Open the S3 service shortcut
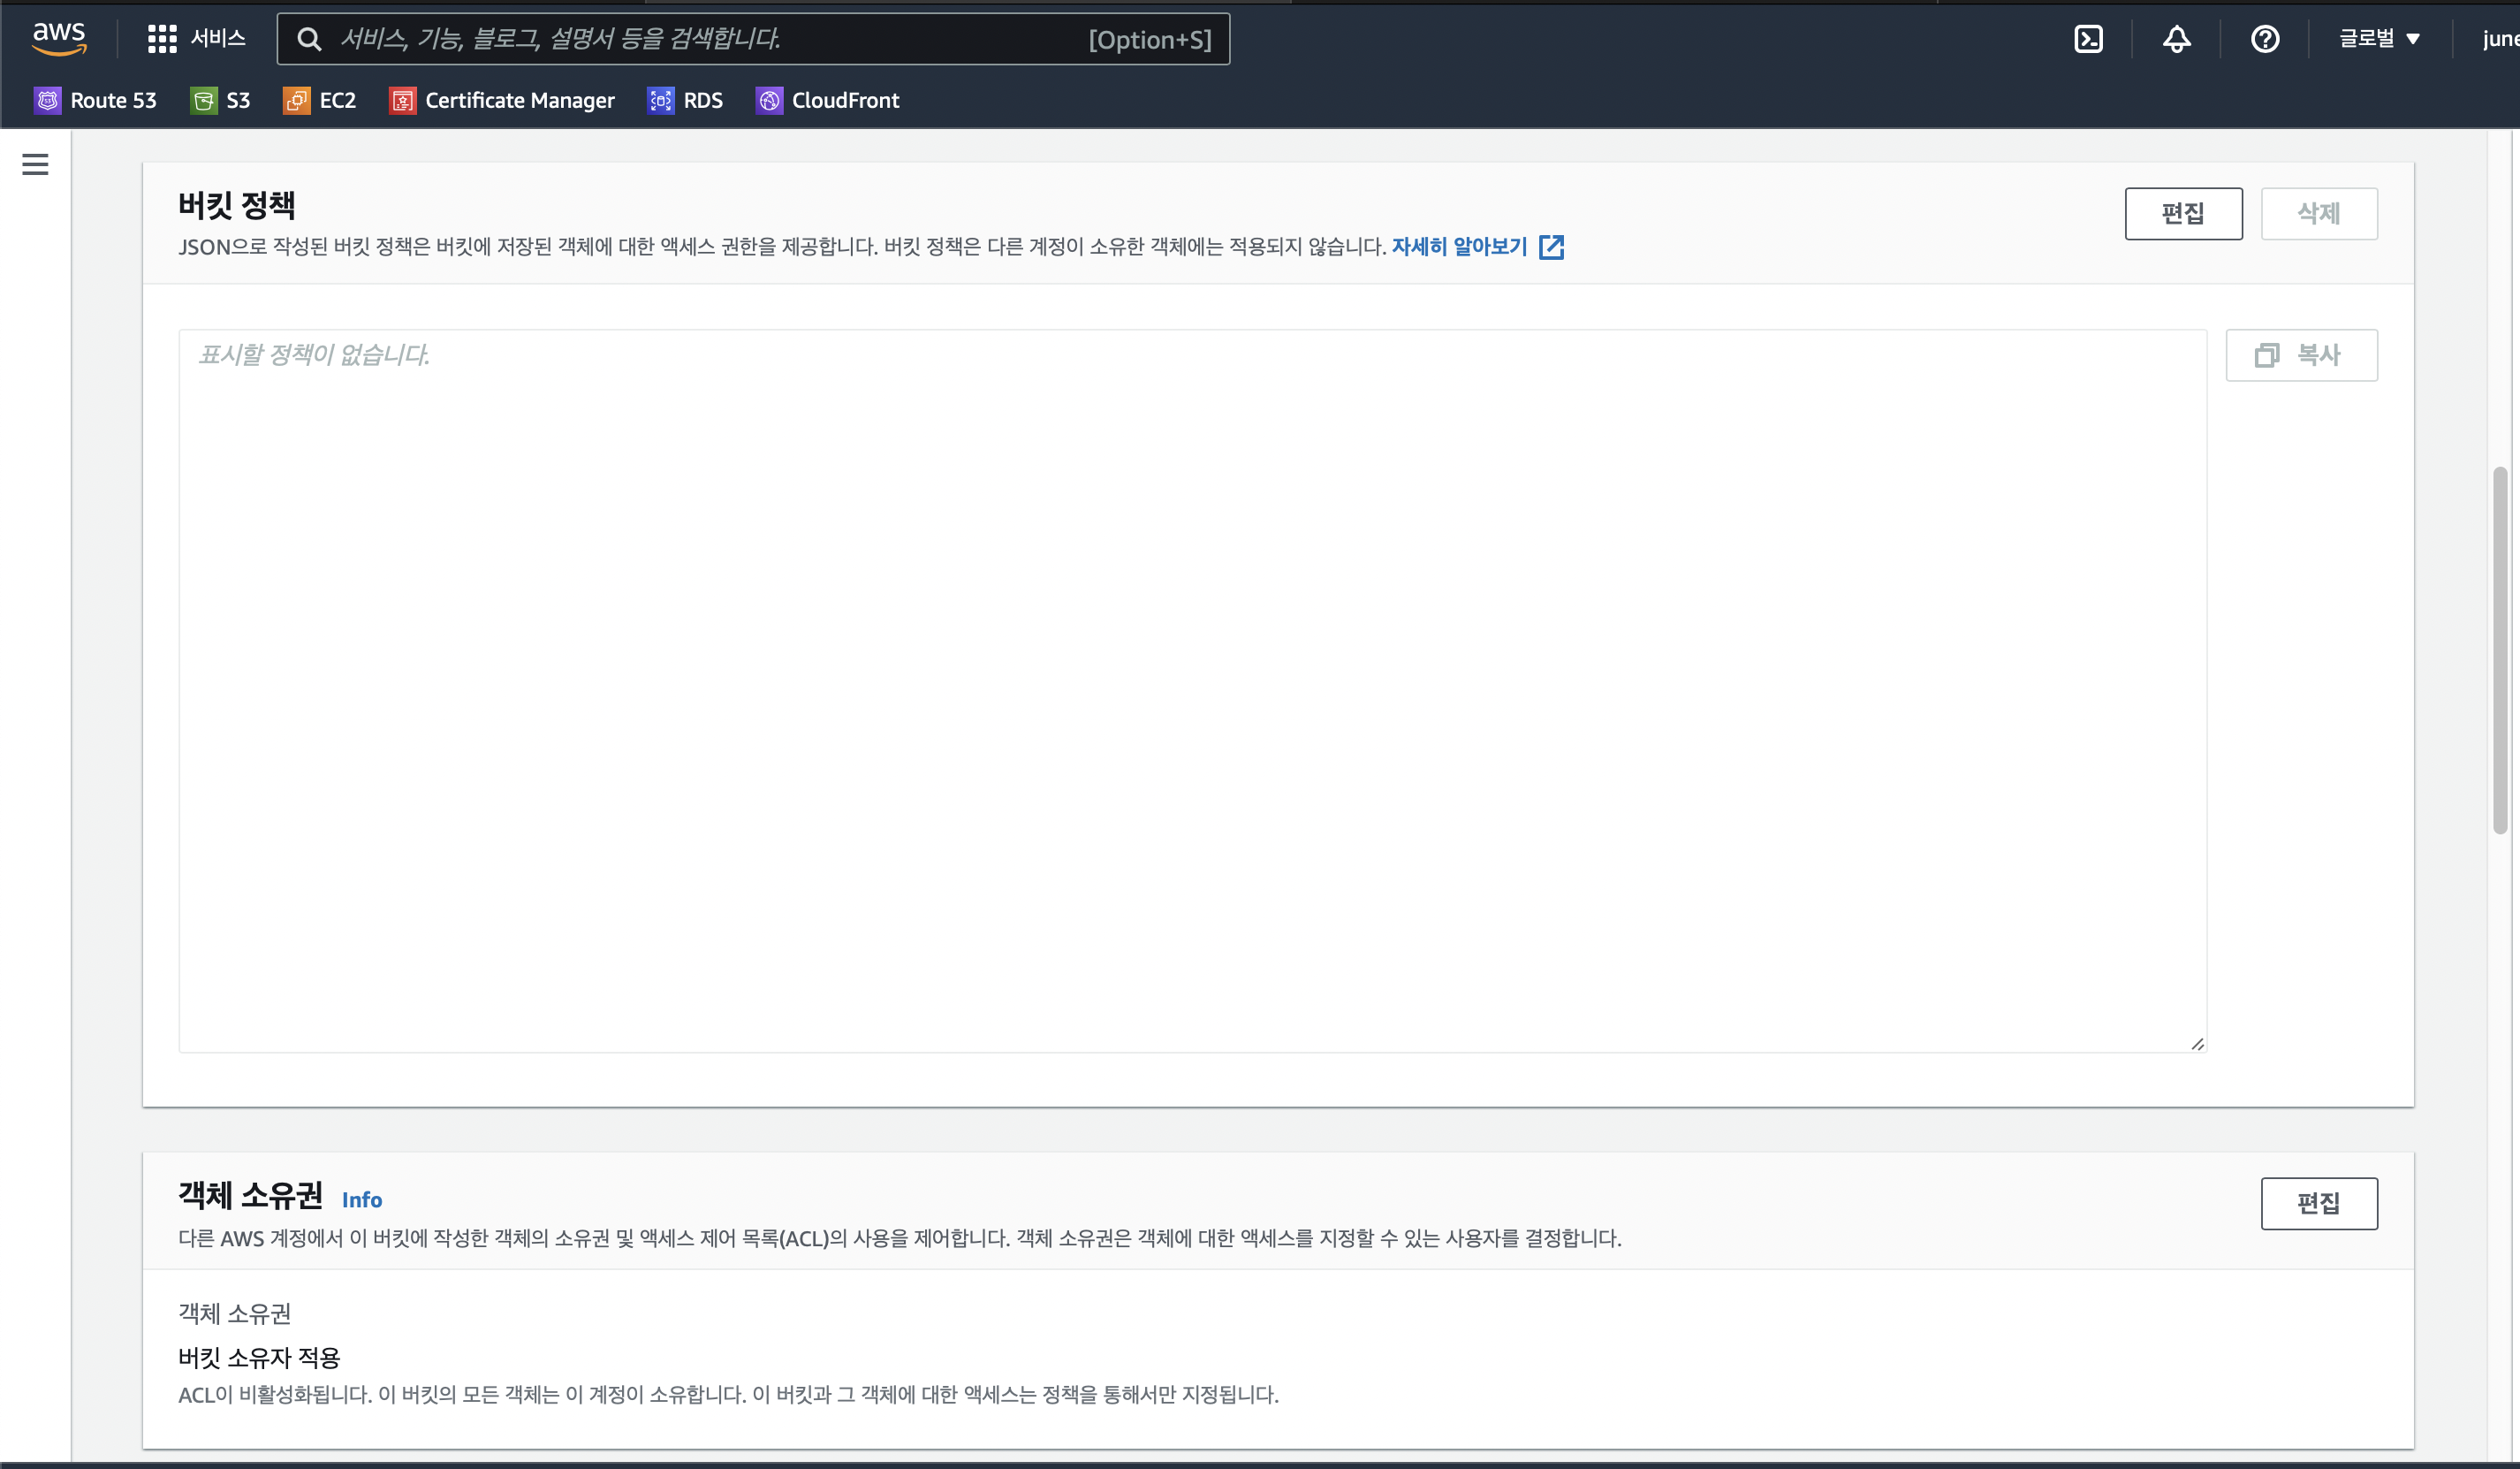The height and width of the screenshot is (1469, 2520). [x=220, y=100]
